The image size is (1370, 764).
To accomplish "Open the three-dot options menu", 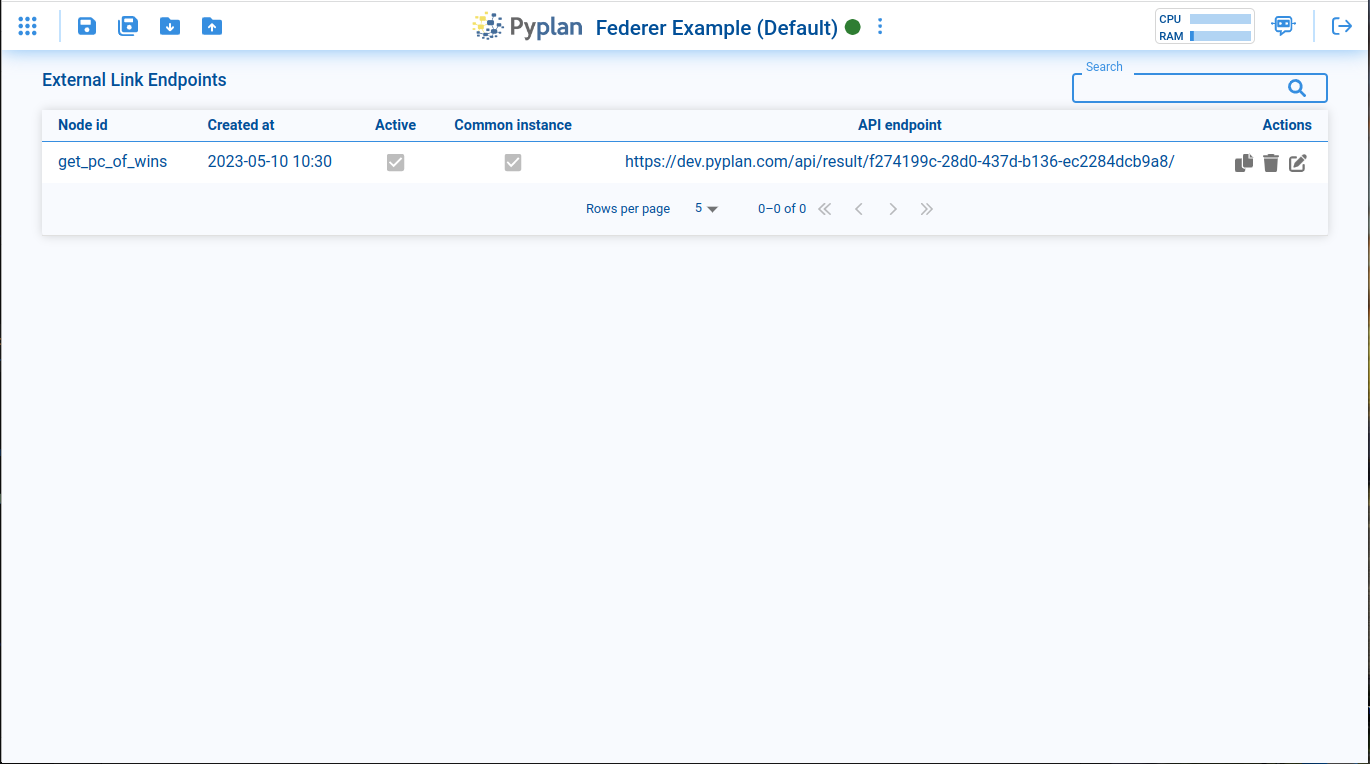I will pos(879,26).
